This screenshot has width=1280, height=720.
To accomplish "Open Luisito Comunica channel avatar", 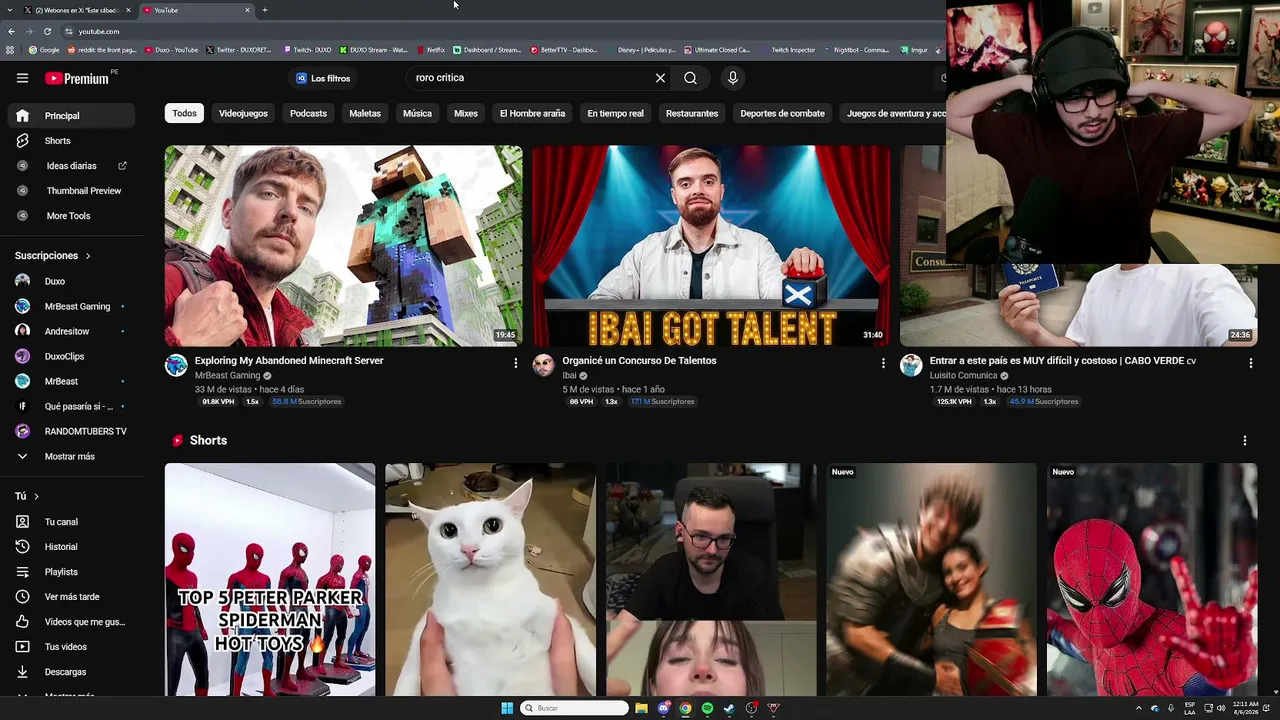I will click(x=911, y=365).
